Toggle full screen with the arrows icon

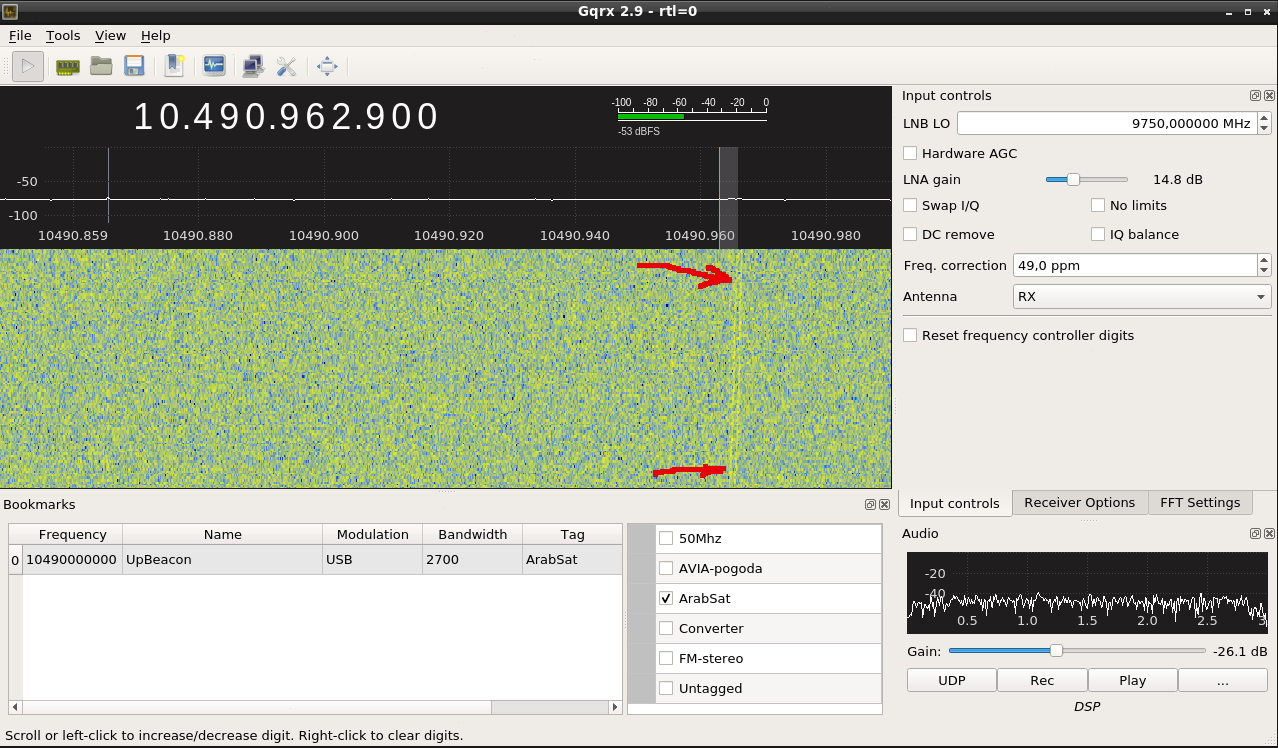327,67
